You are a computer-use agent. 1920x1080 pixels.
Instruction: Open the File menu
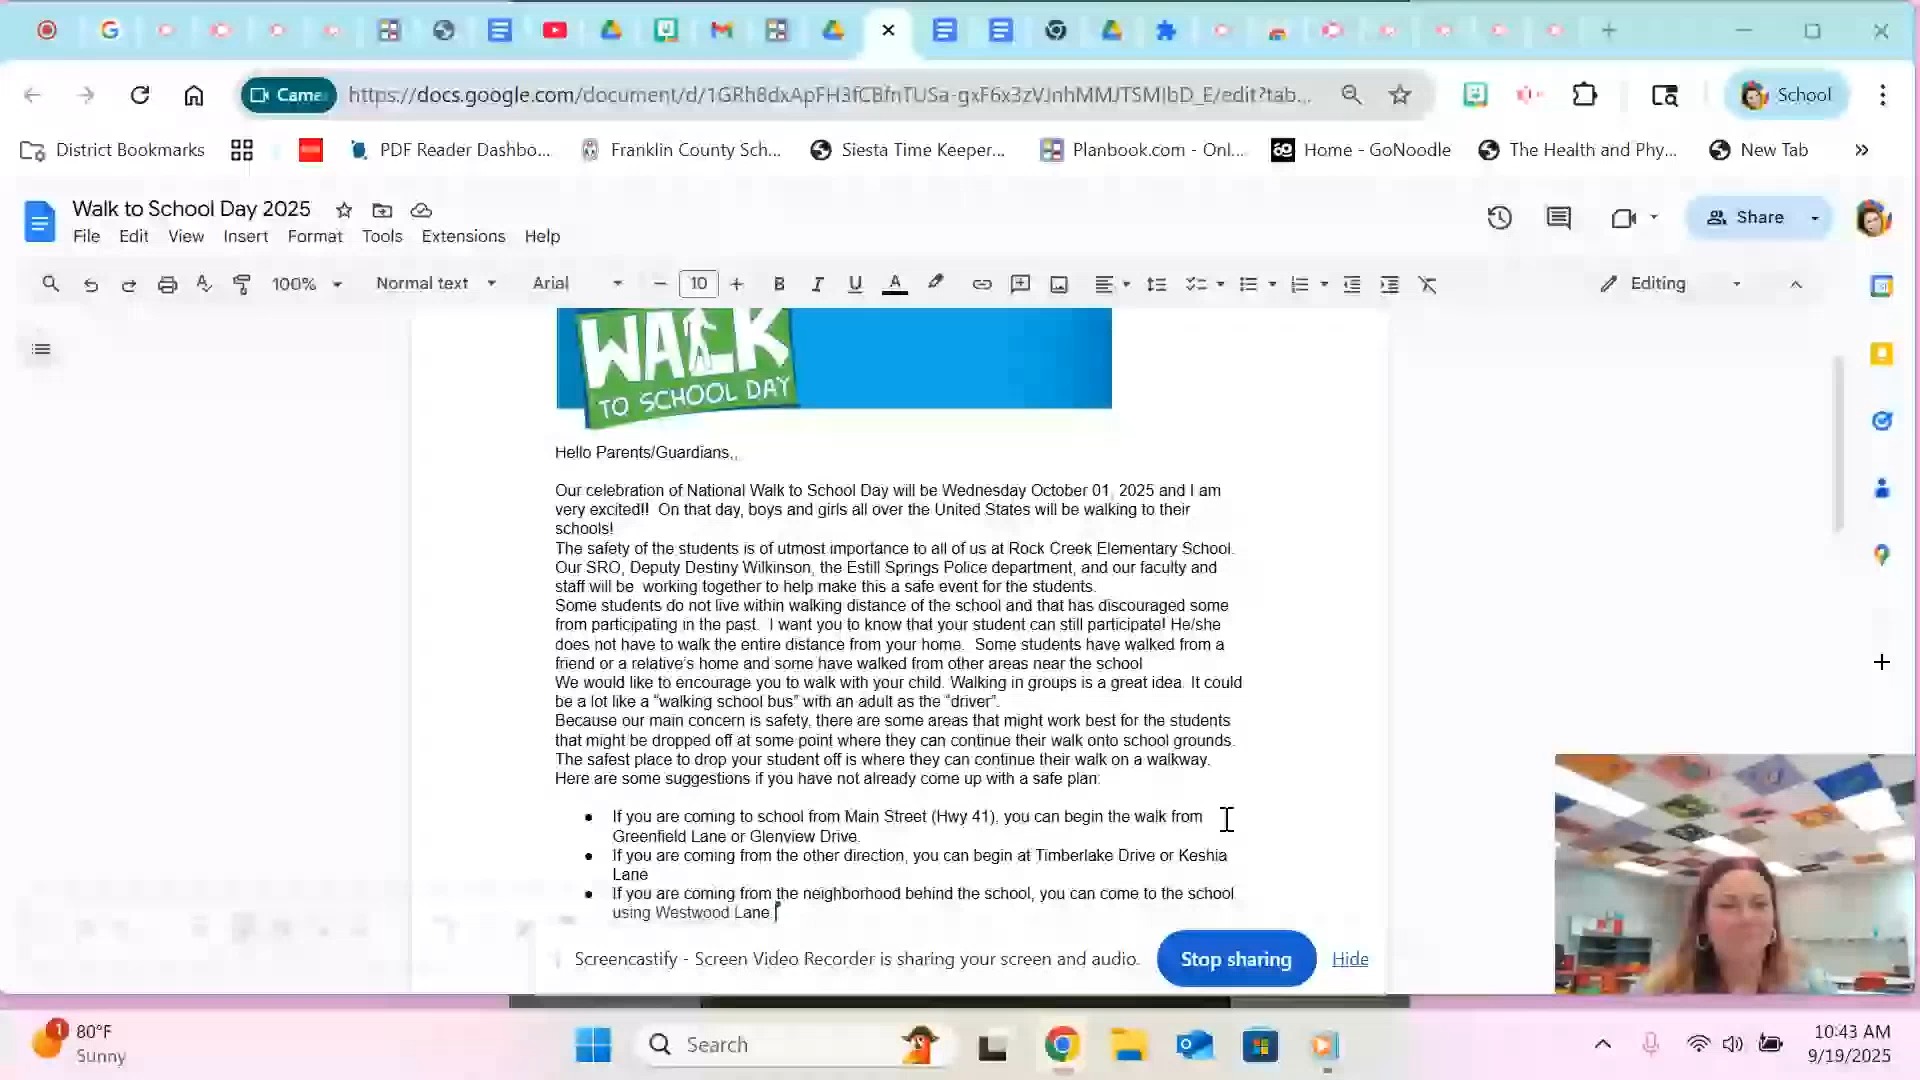(x=86, y=237)
